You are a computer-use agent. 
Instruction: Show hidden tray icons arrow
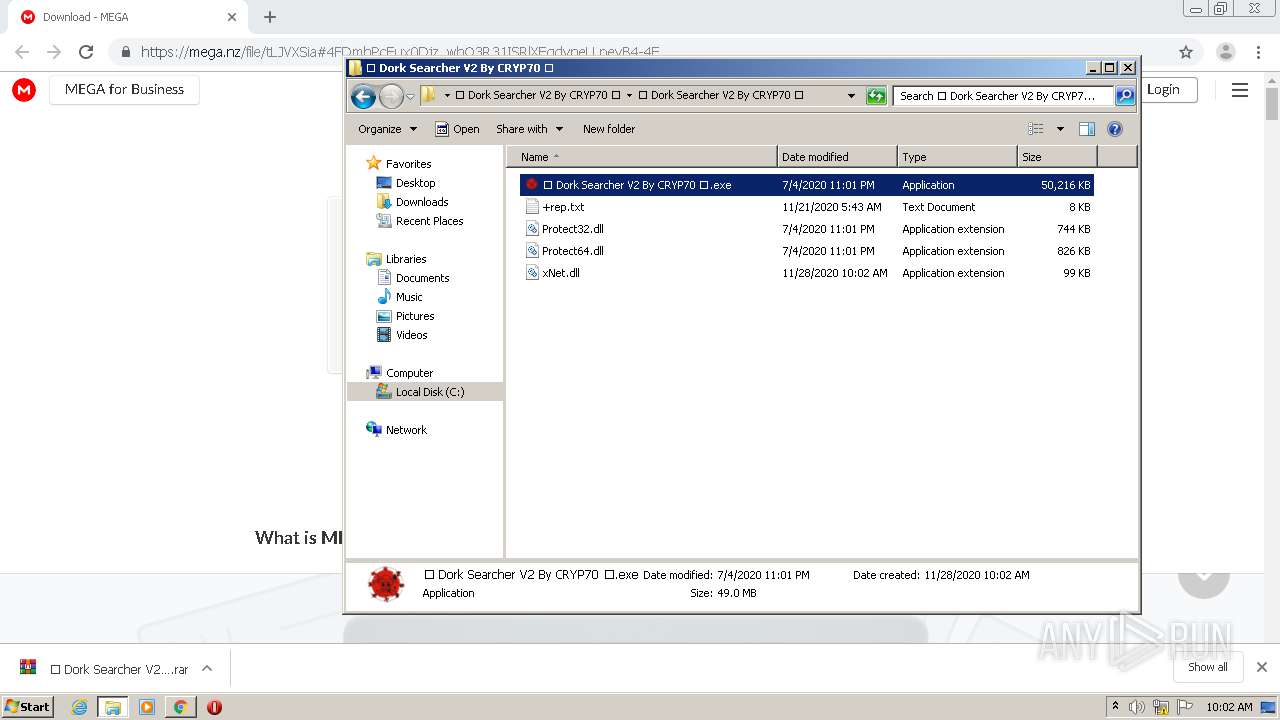1115,707
